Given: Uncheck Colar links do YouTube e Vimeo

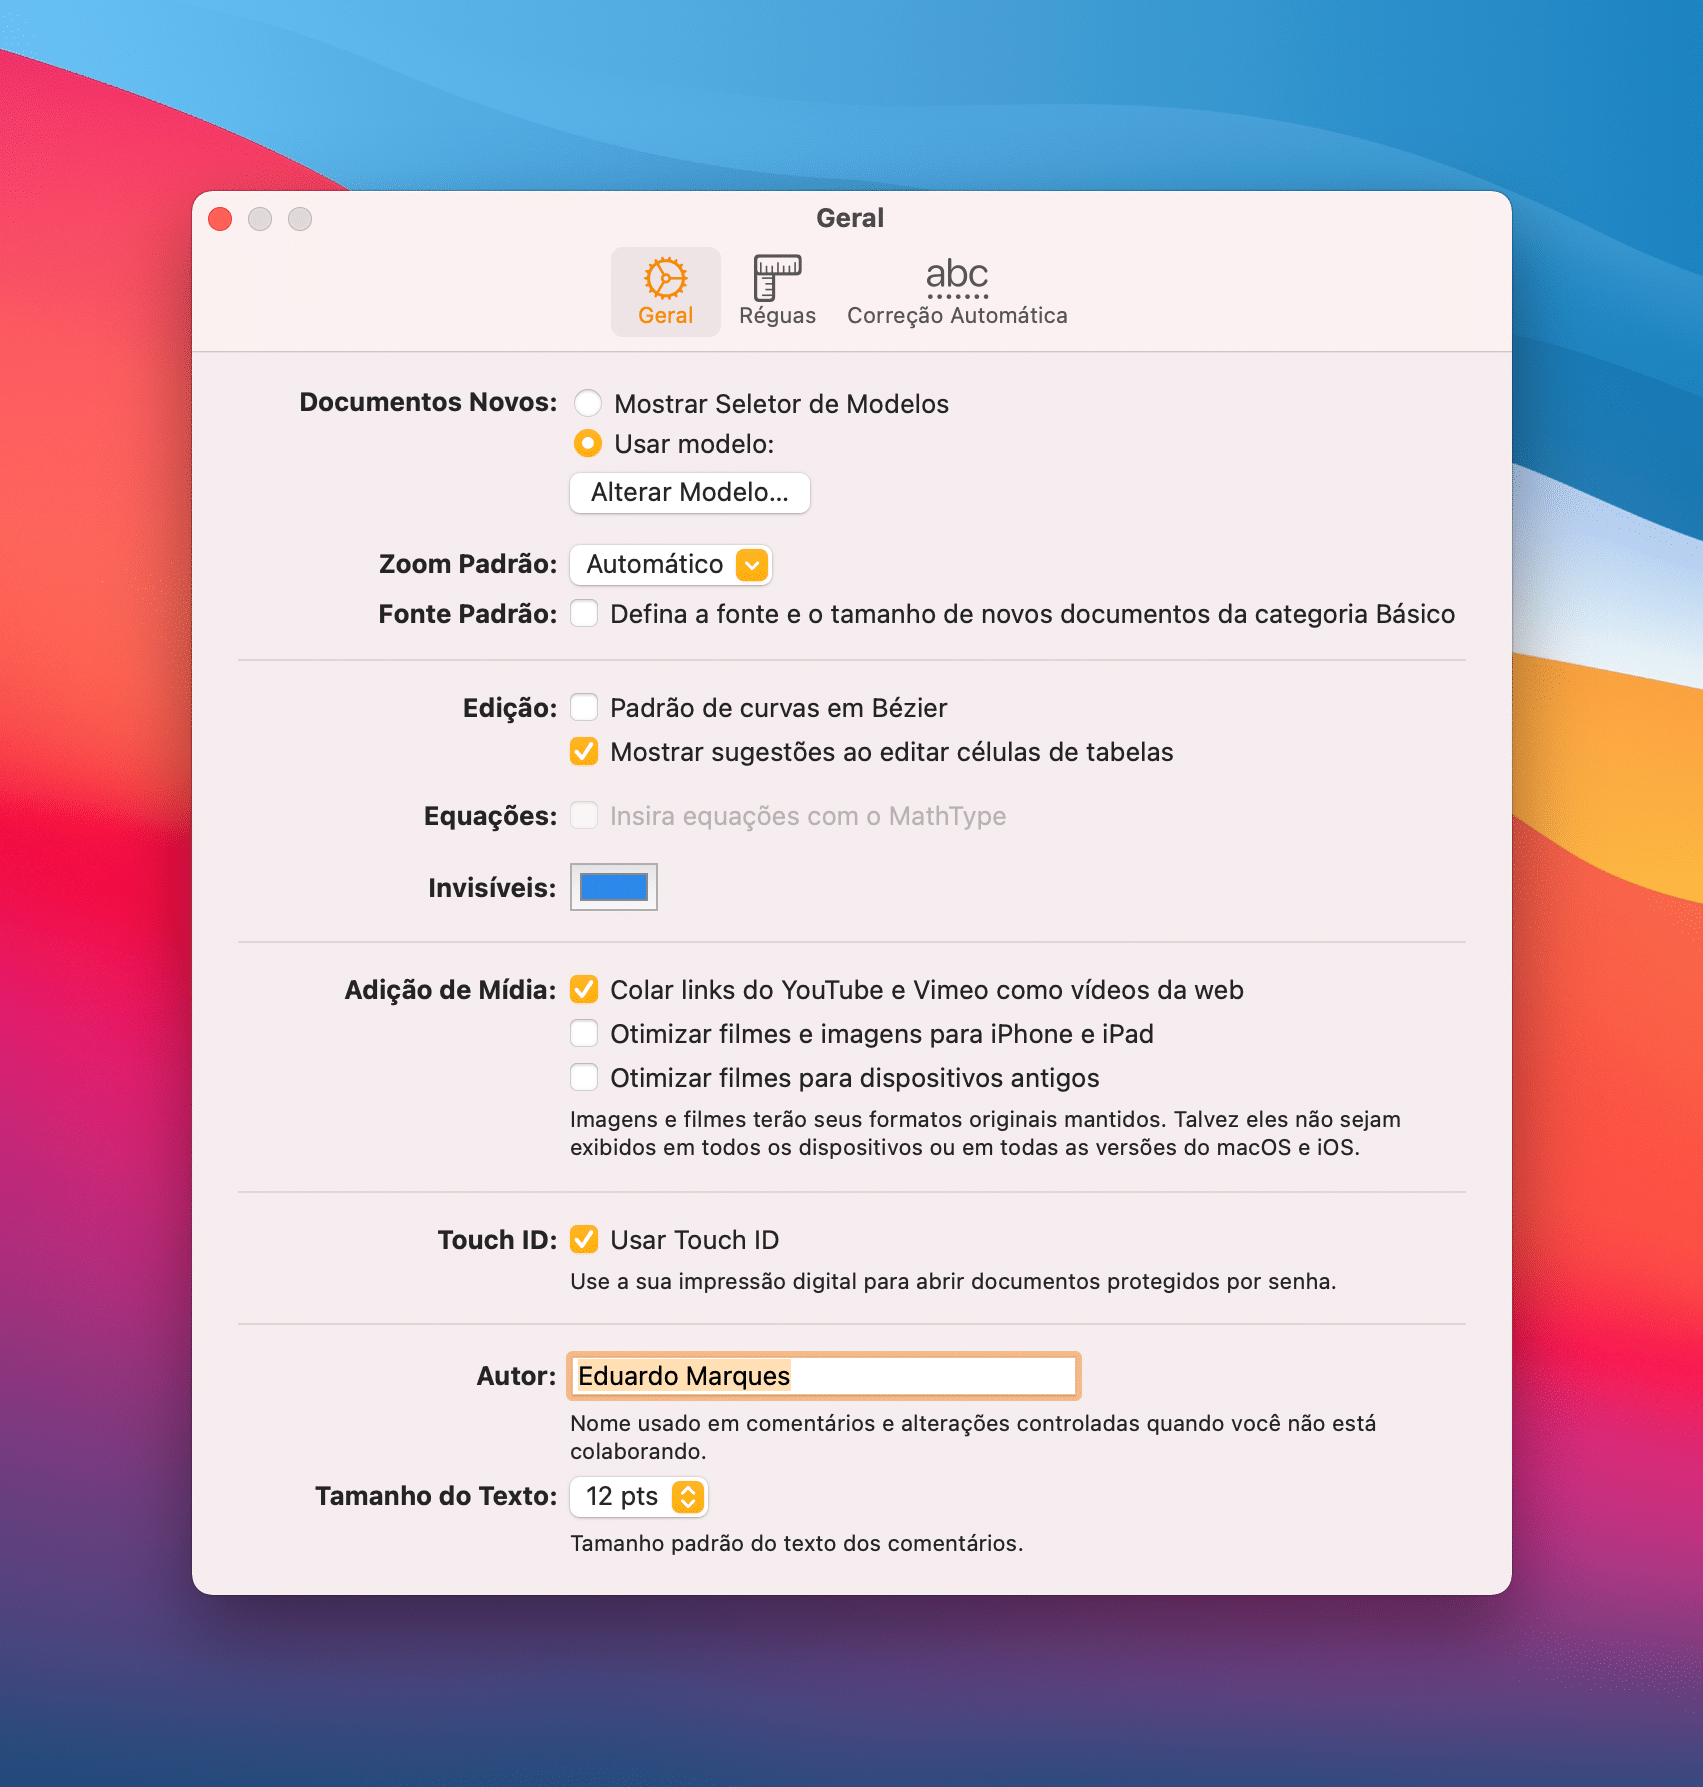Looking at the screenshot, I should coord(584,989).
